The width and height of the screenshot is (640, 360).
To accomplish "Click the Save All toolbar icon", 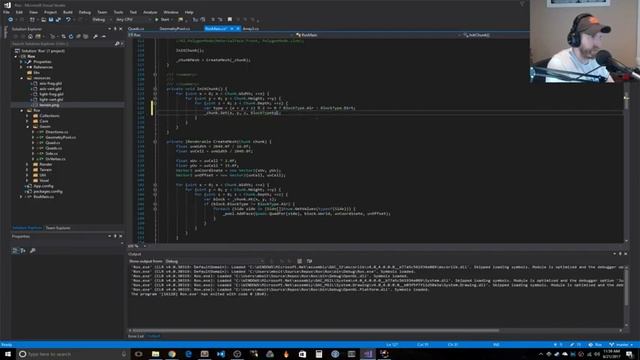I will click(58, 20).
